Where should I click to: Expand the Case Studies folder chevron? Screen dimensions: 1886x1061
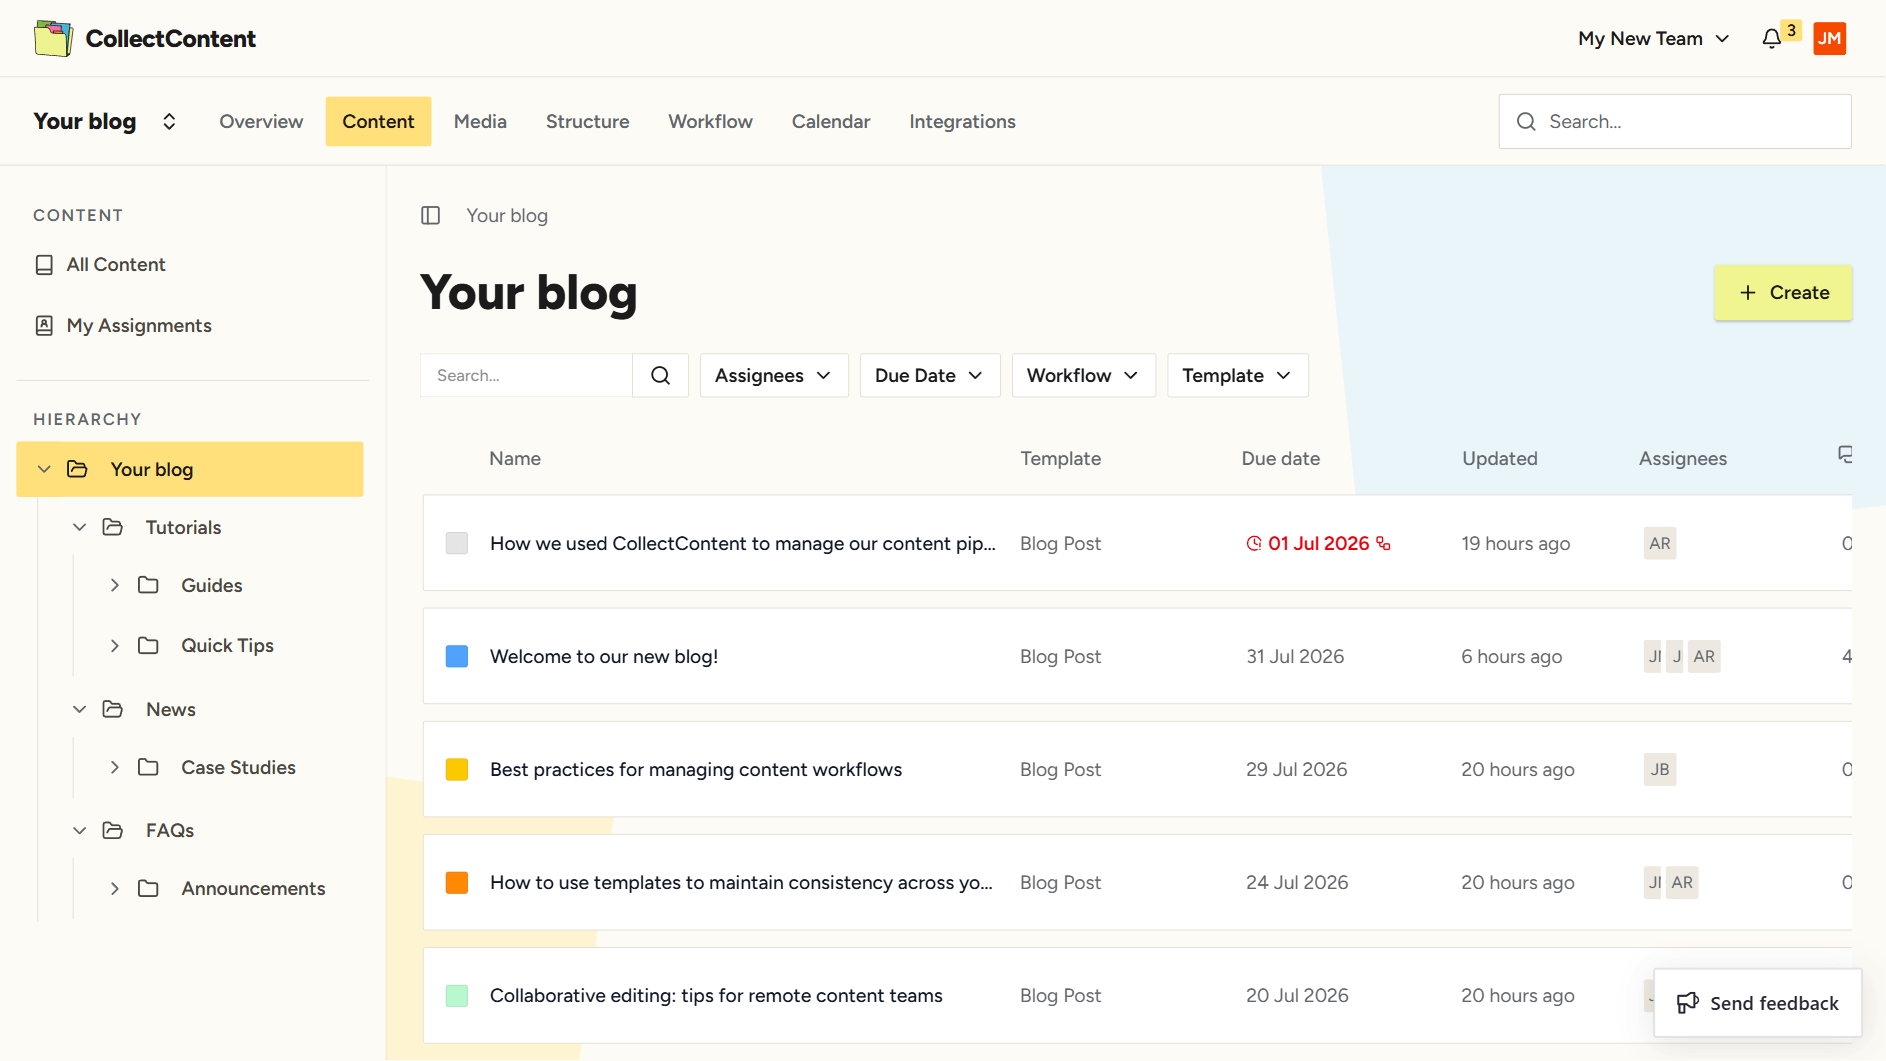click(115, 767)
